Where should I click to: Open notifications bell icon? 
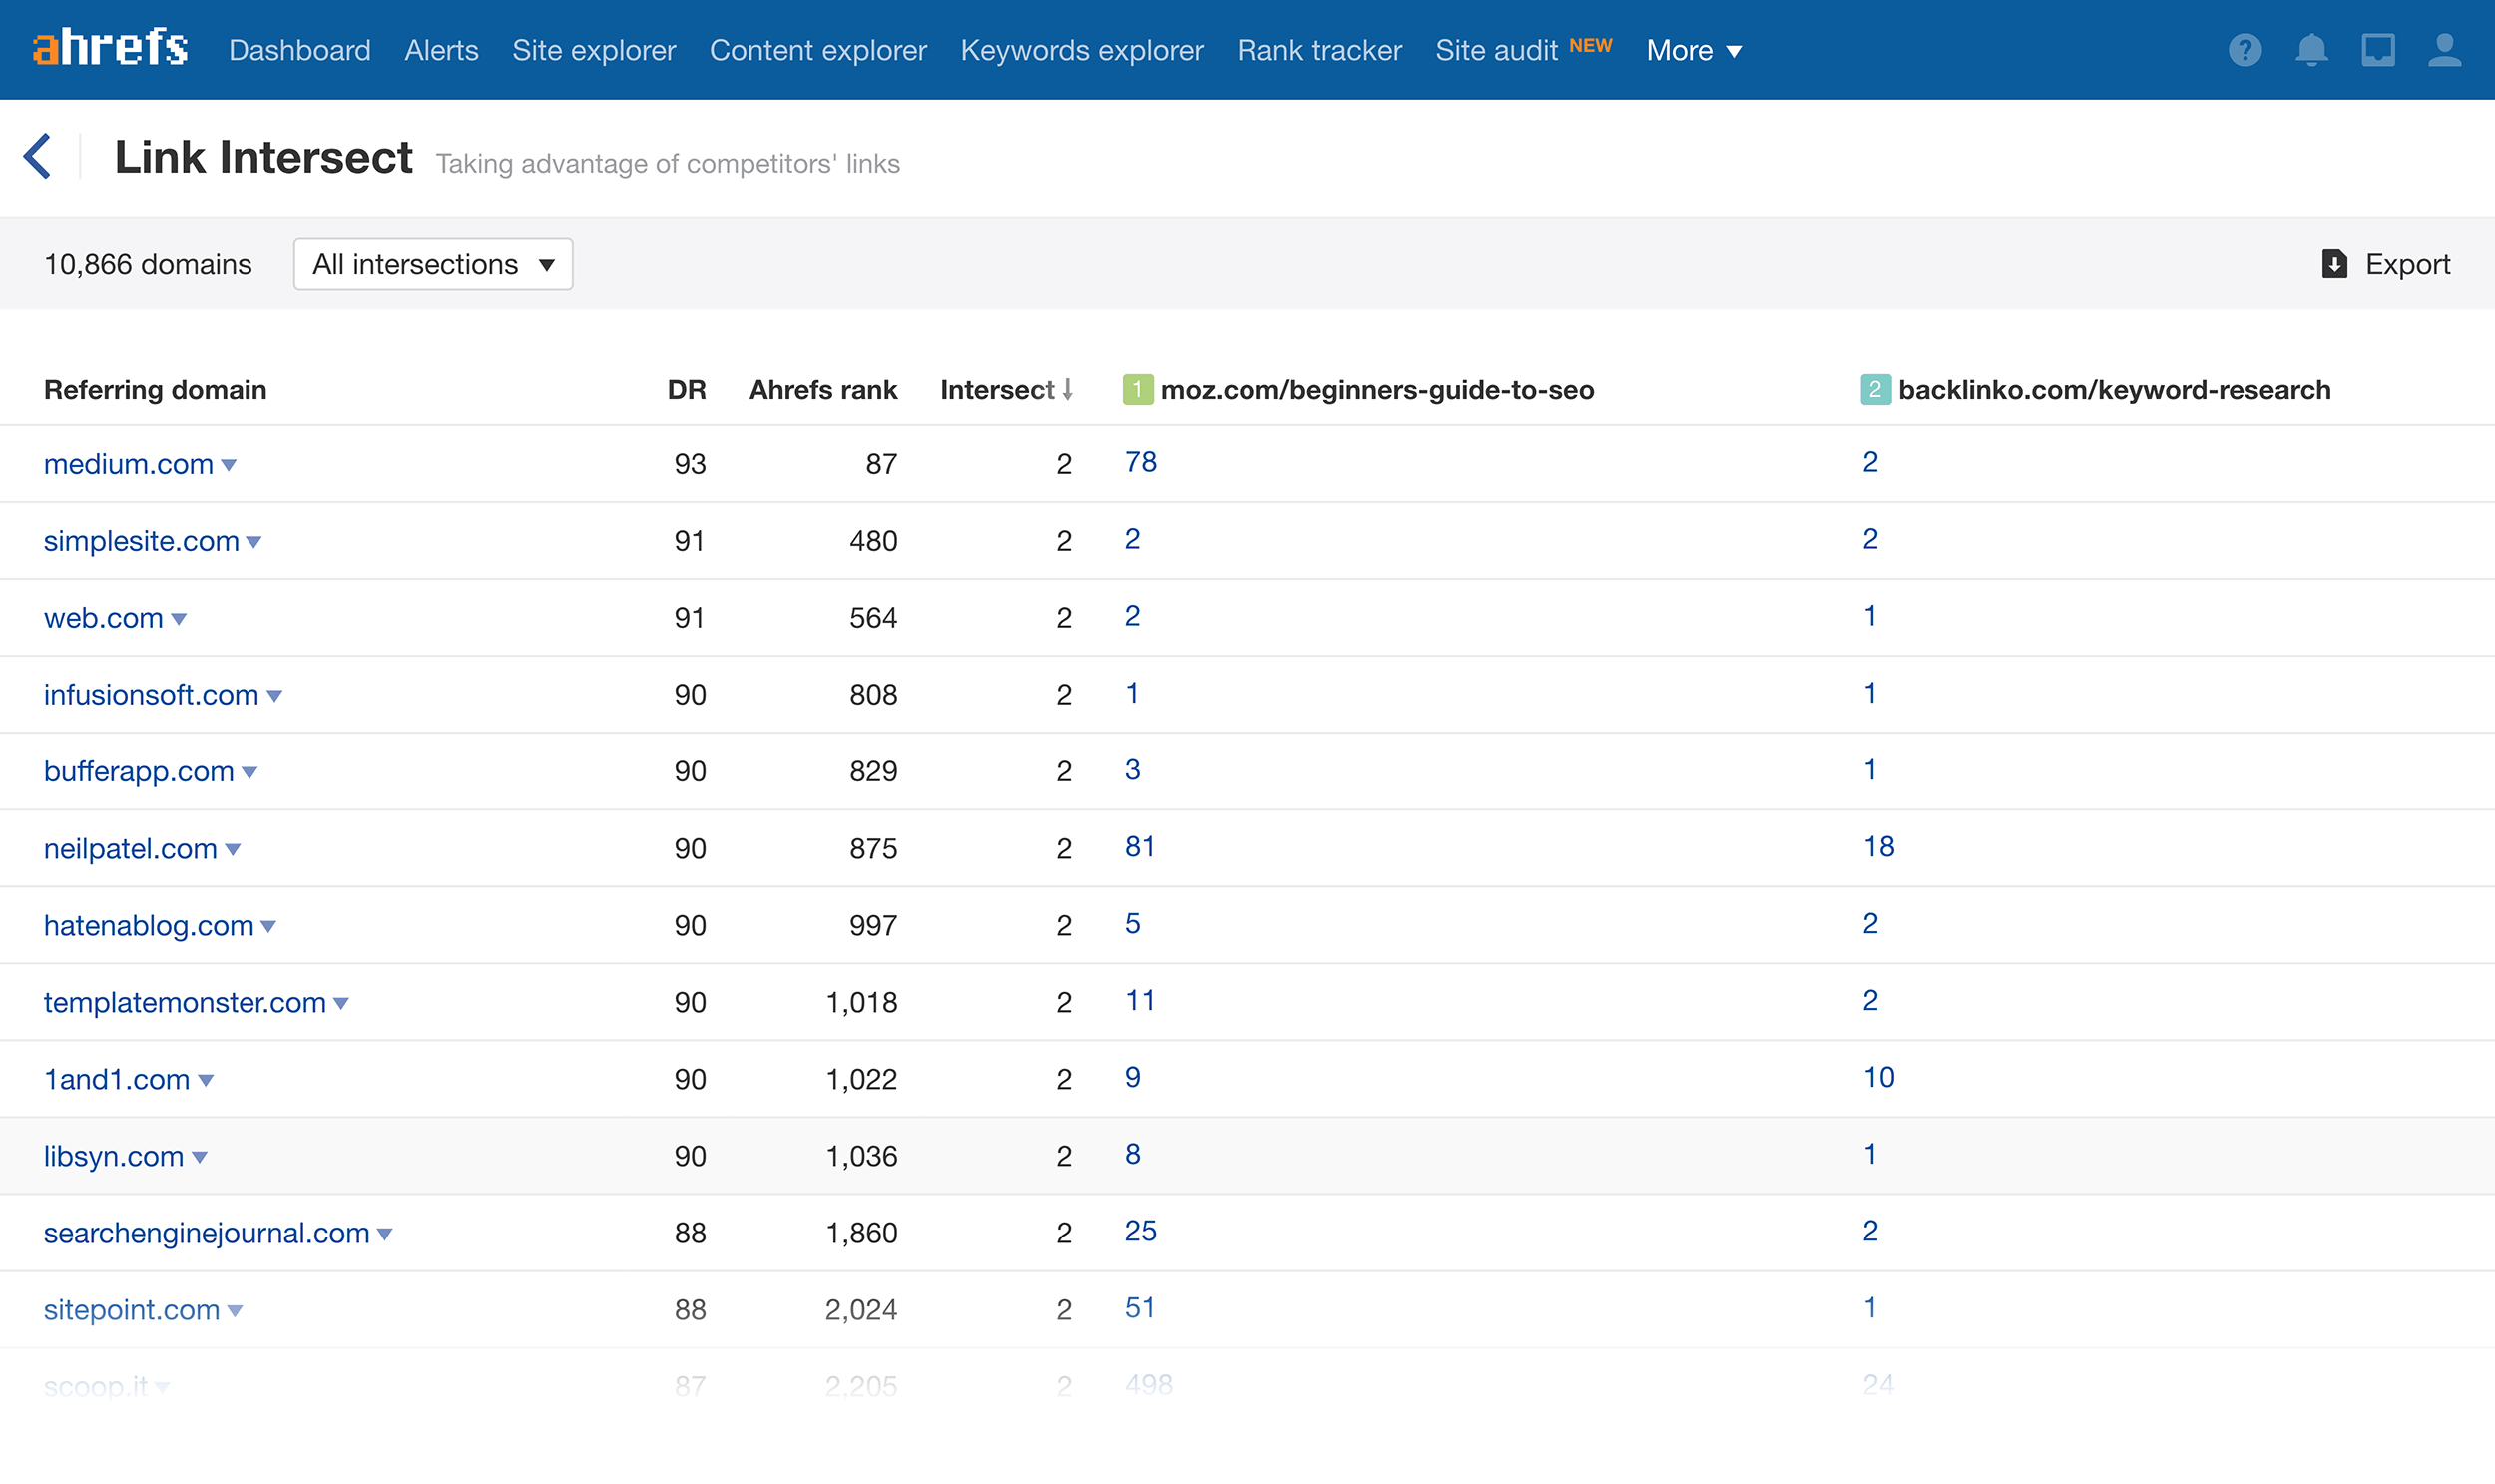point(2311,50)
